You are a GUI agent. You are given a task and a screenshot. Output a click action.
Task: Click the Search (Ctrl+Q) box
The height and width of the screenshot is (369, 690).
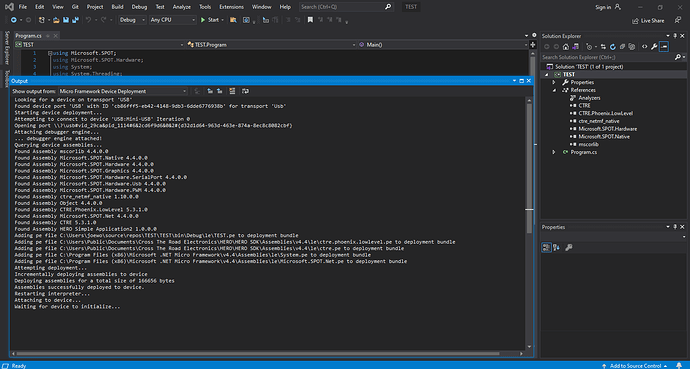coord(345,7)
